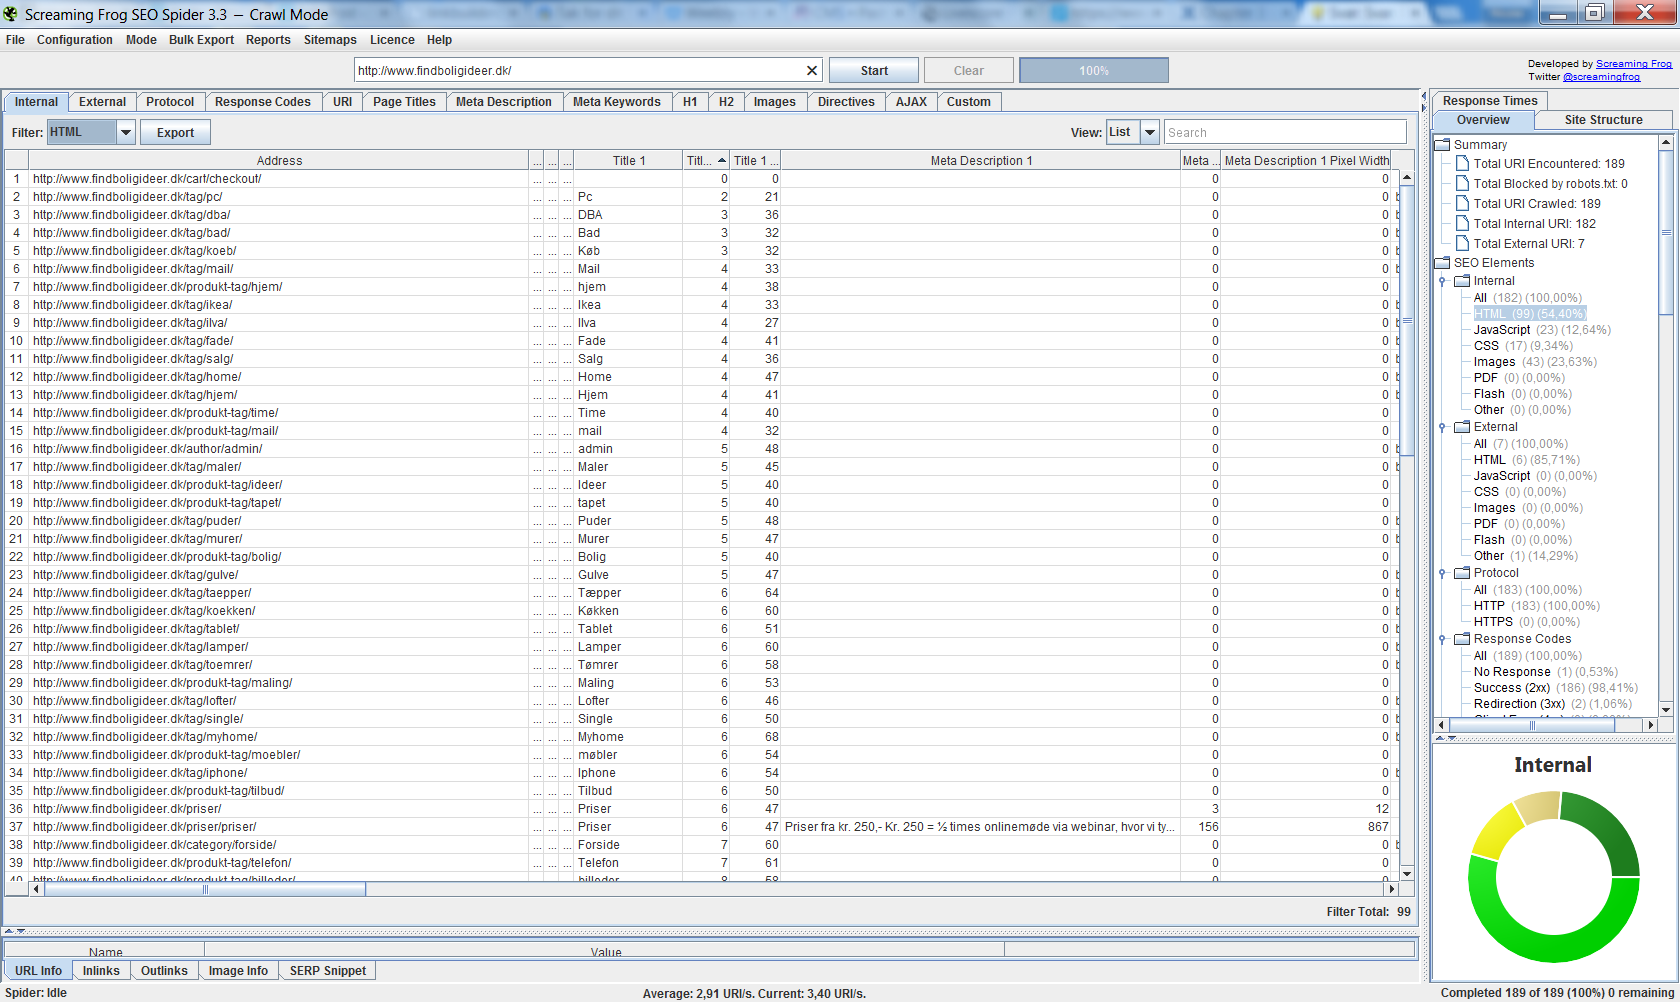This screenshot has height=1002, width=1680.
Task: Click the Export button
Action: (175, 133)
